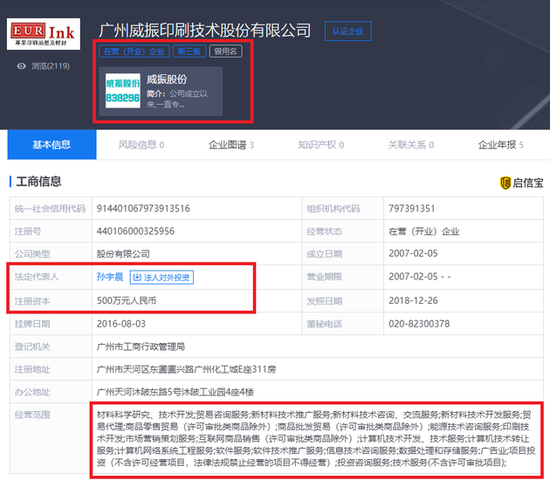
Task: Click the 启信宝 shield logo icon
Action: [x=505, y=183]
